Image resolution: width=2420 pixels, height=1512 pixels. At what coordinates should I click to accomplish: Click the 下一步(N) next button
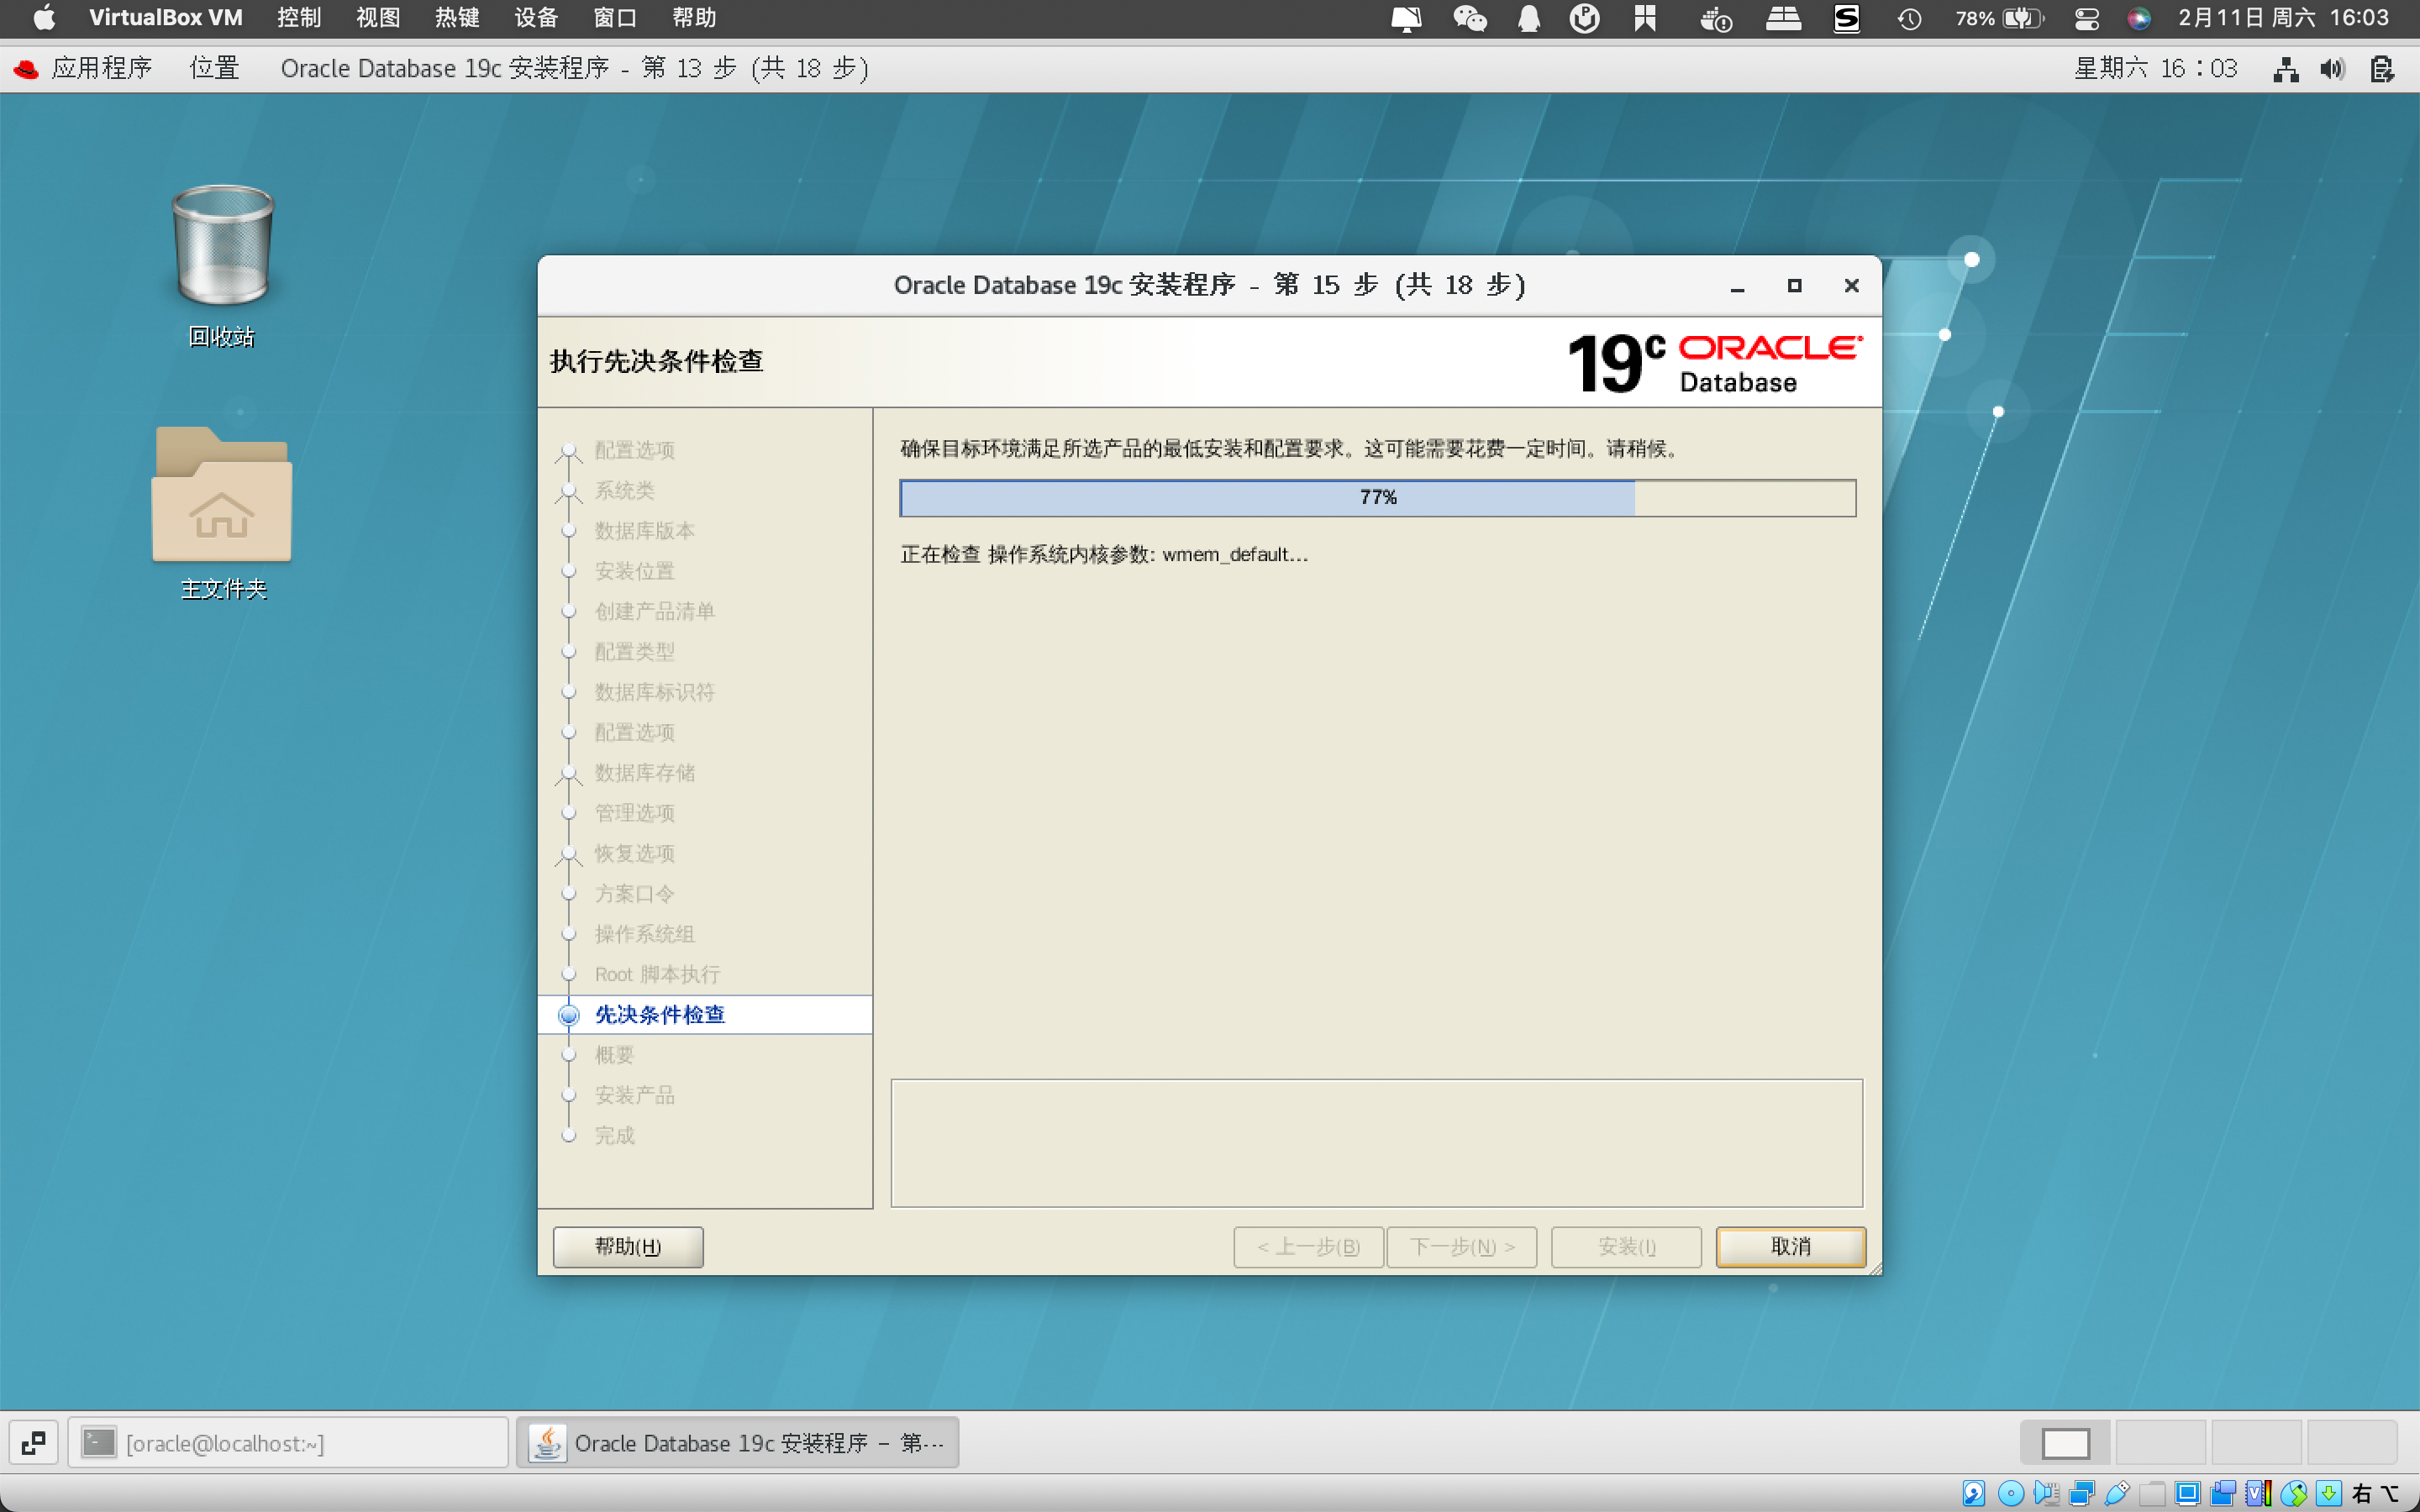coord(1462,1246)
